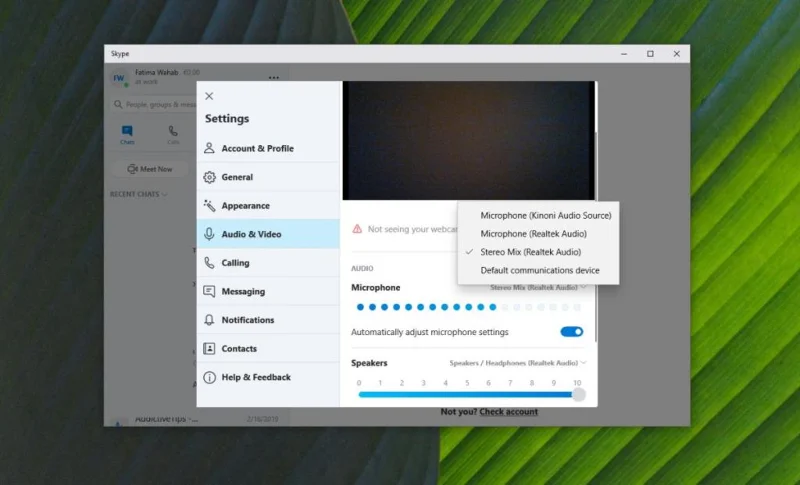800x485 pixels.
Task: Choose Default communications device option
Action: click(539, 270)
